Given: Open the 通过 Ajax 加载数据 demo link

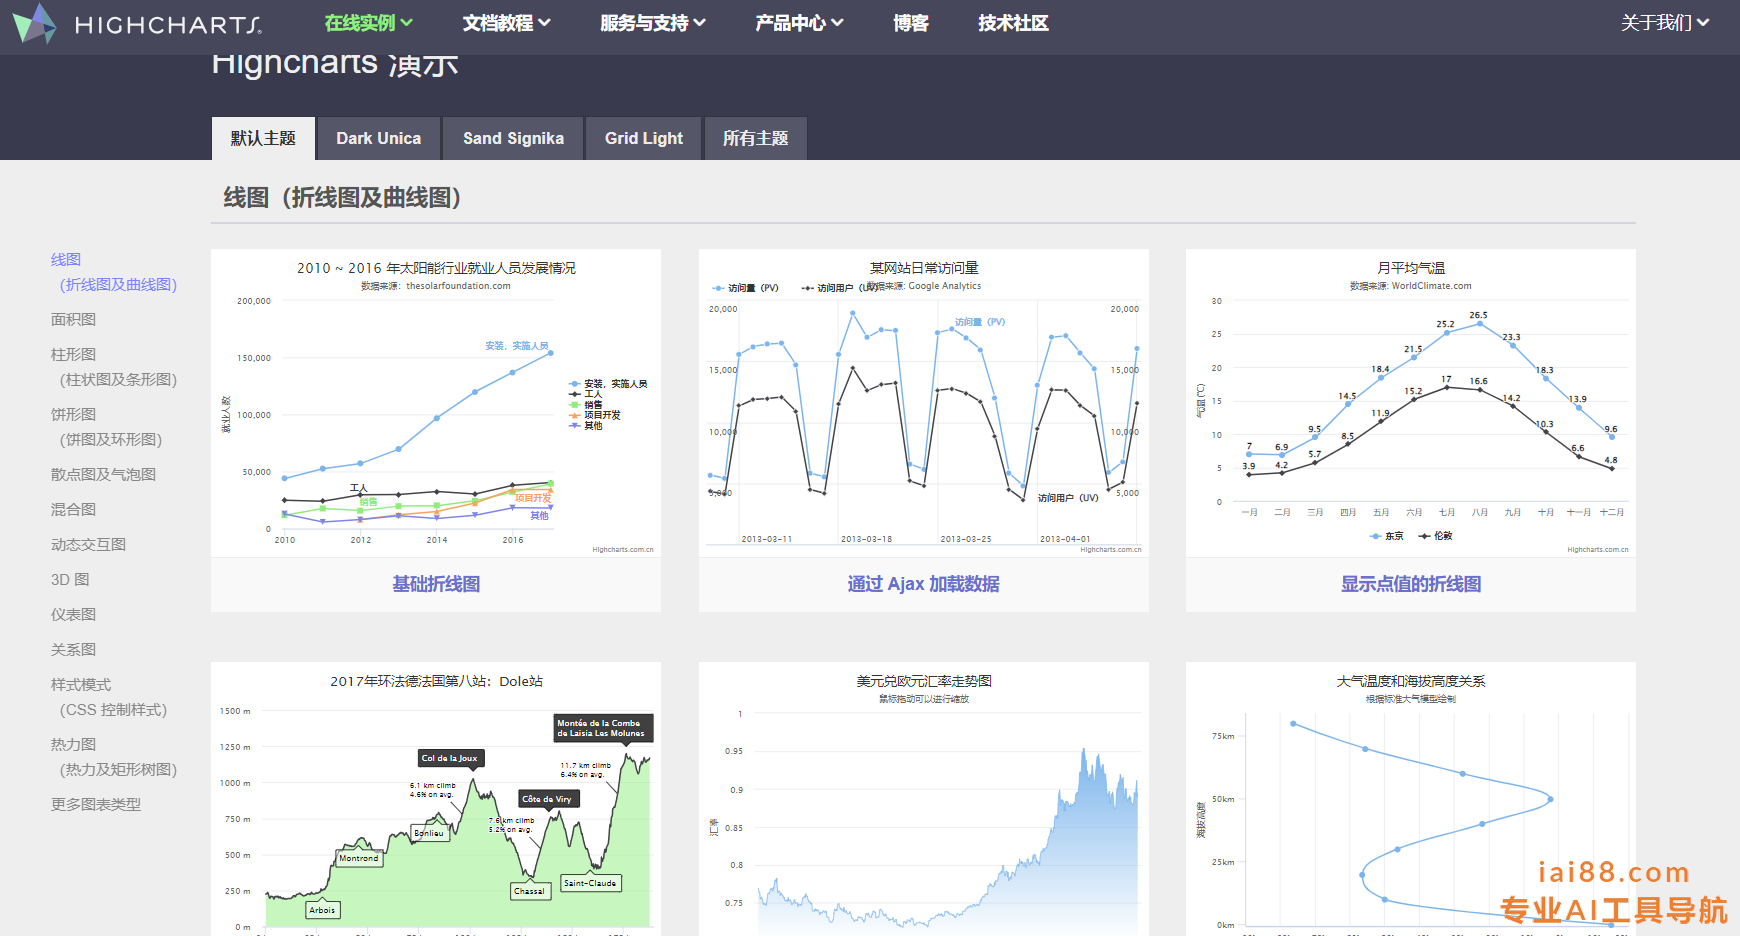Looking at the screenshot, I should [923, 584].
